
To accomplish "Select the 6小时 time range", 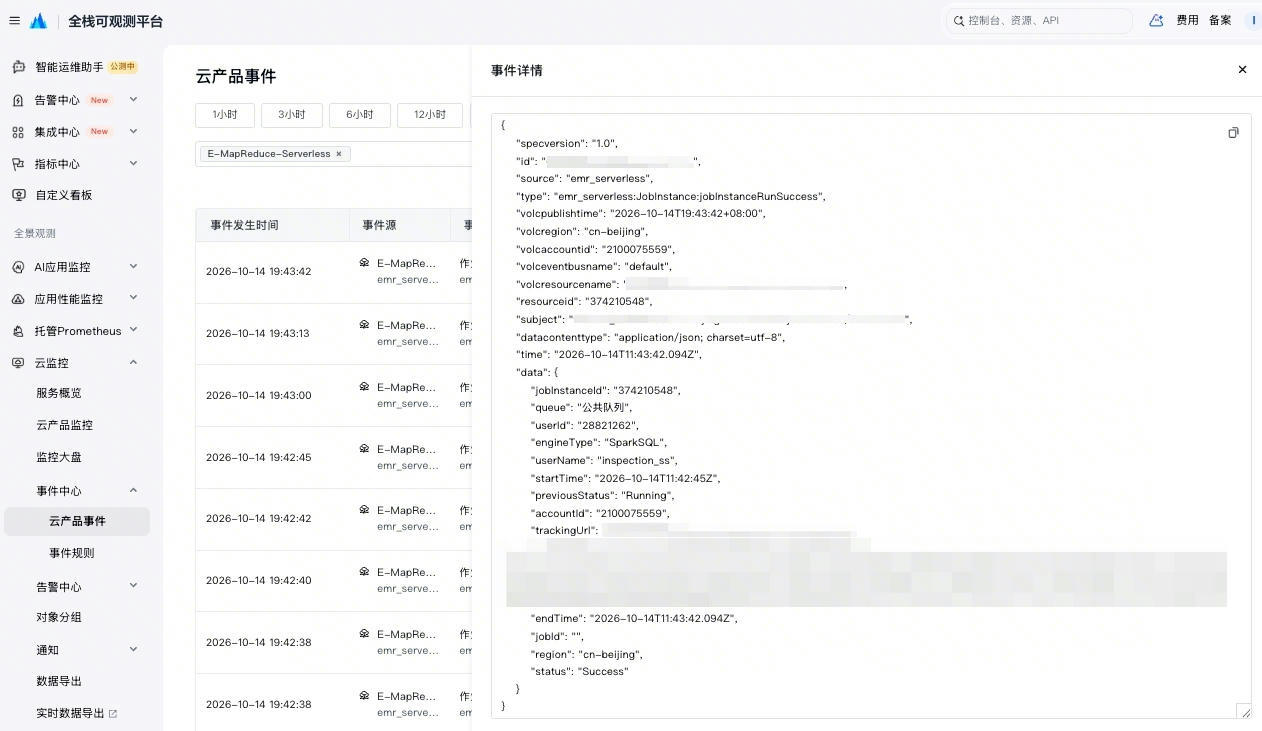I will click(360, 115).
